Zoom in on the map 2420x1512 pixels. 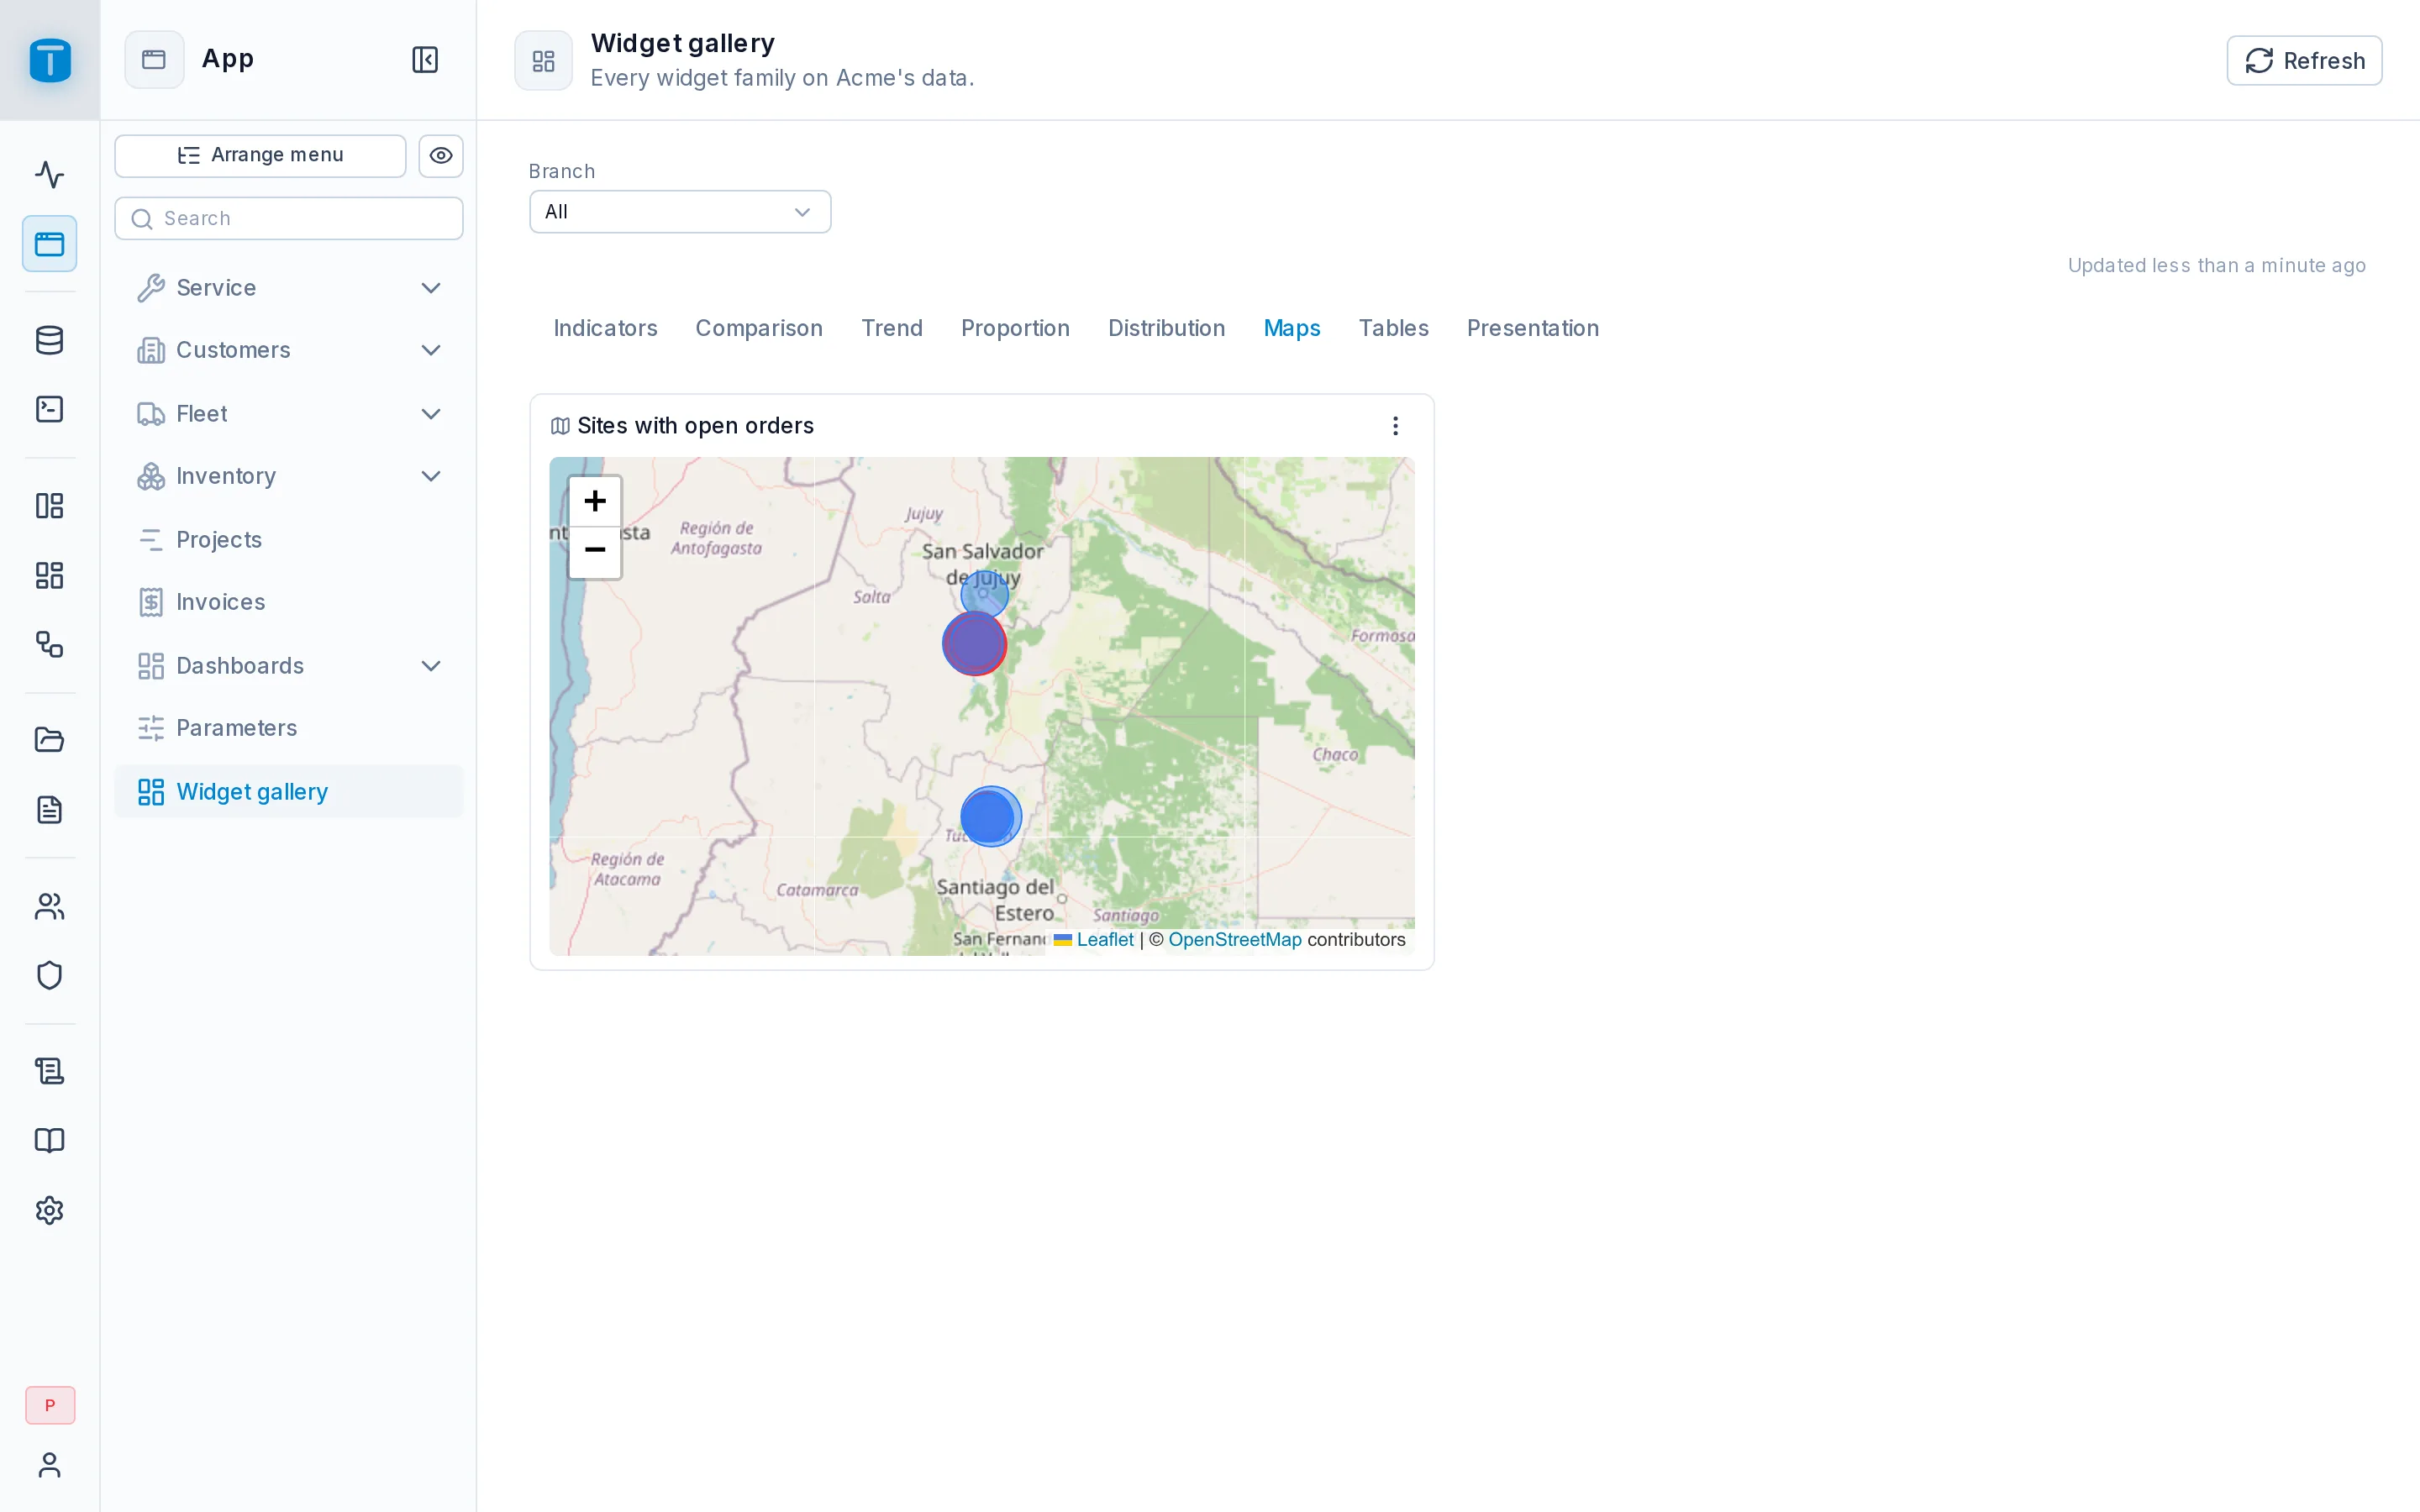tap(595, 501)
